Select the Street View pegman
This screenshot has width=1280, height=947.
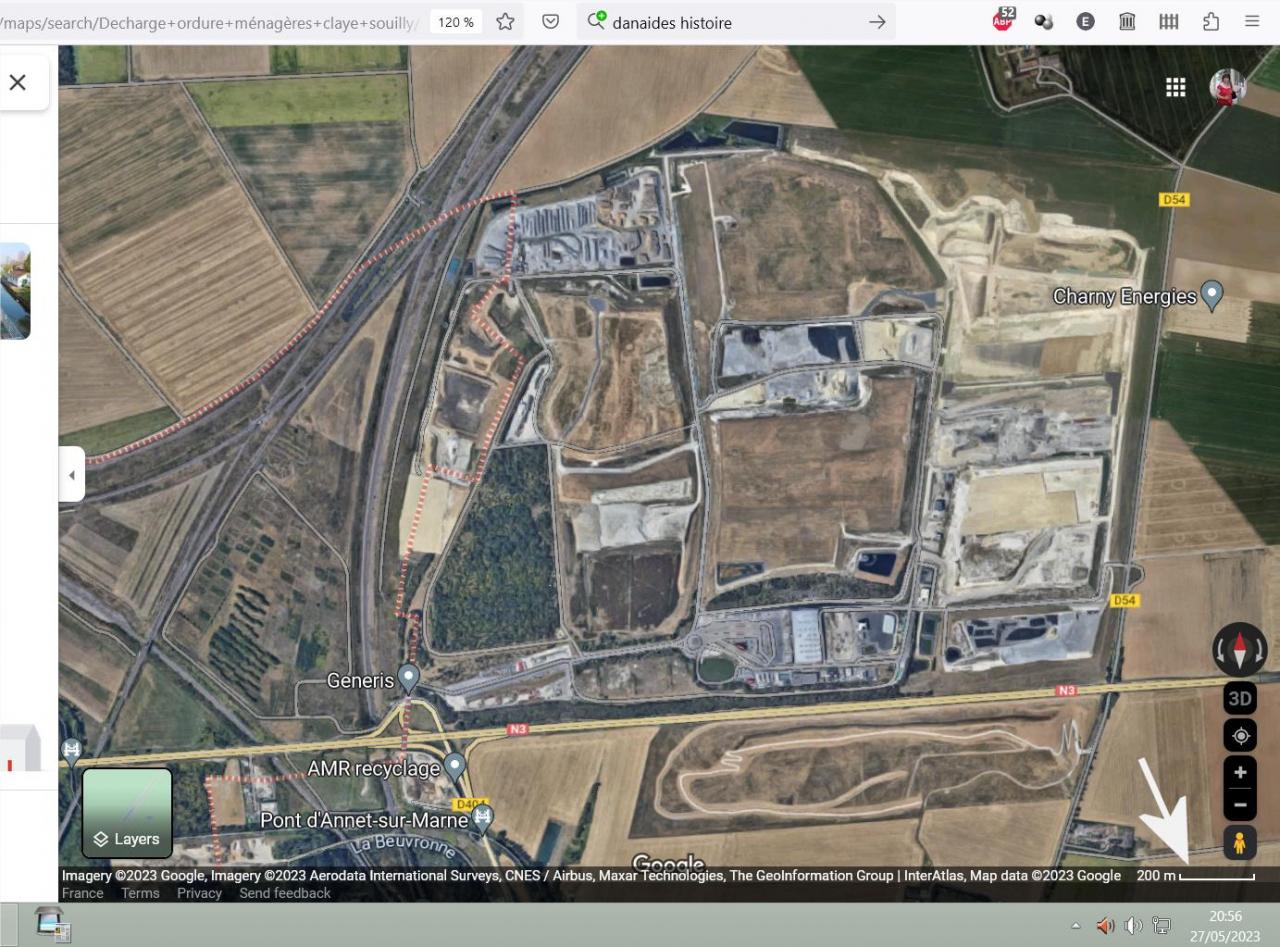point(1240,843)
